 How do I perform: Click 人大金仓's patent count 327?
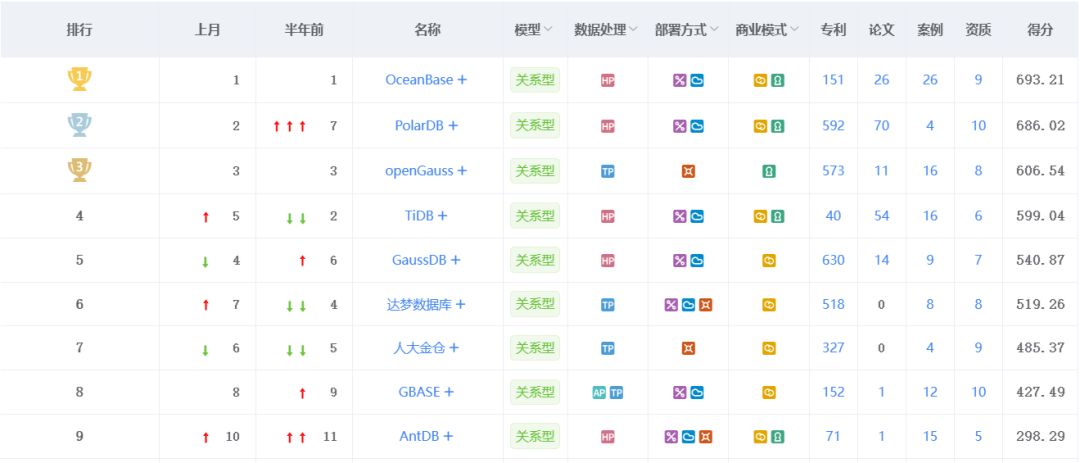[833, 349]
